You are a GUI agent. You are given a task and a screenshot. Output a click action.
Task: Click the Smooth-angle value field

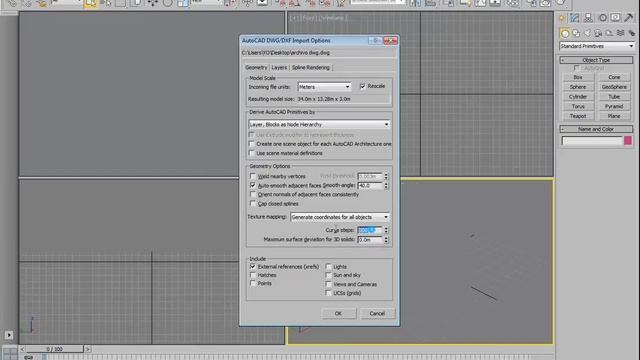click(370, 185)
